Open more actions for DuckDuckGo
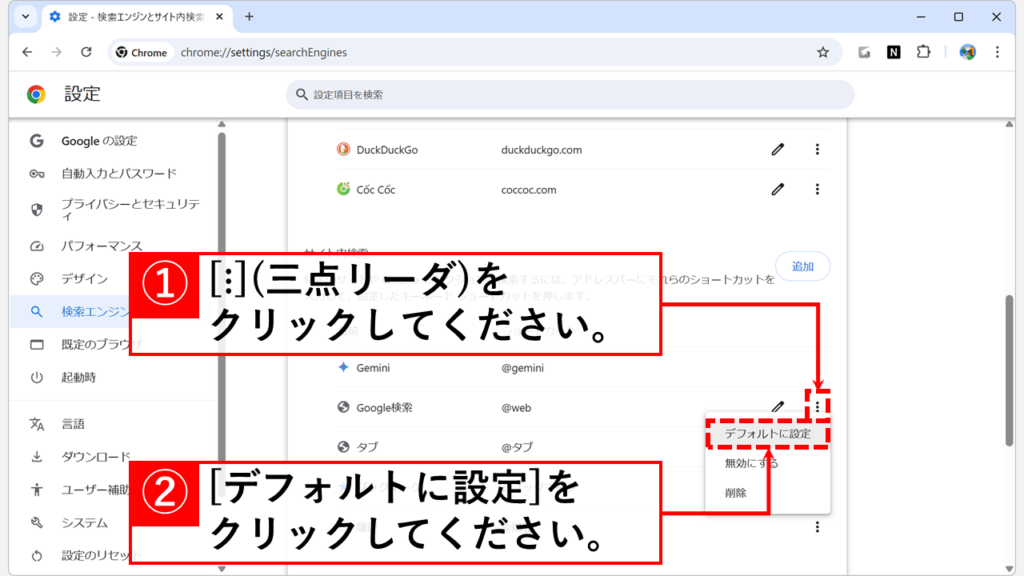Screen dimensions: 1024x576 point(817,150)
